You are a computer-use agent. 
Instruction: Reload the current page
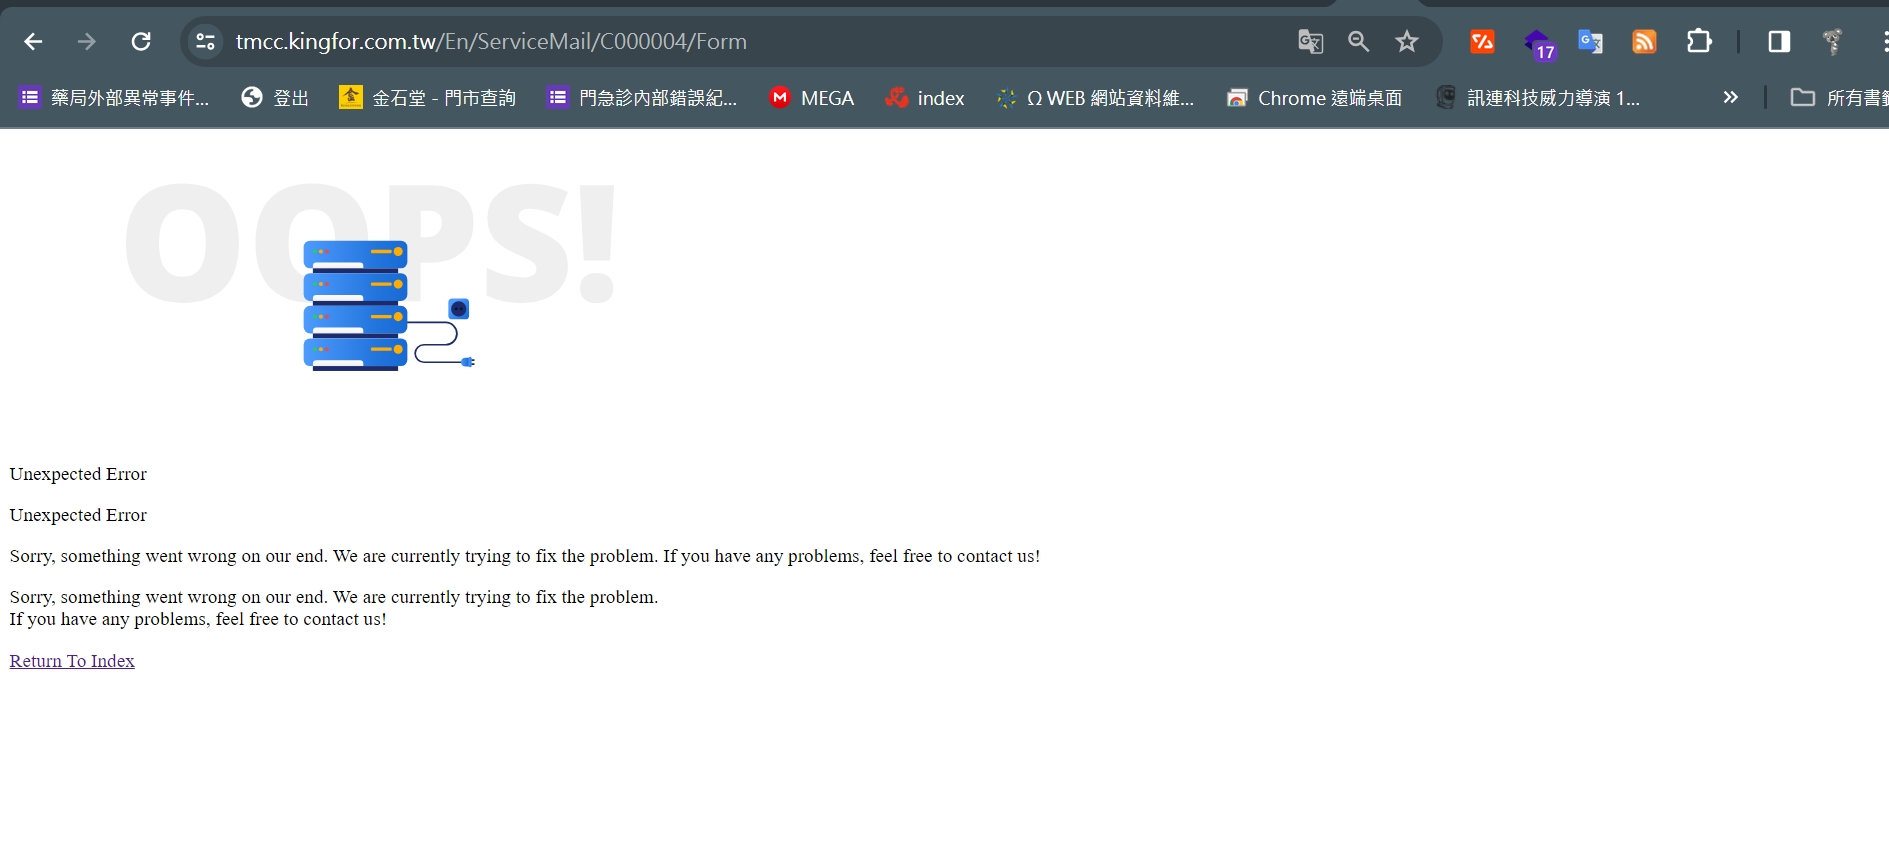click(141, 42)
